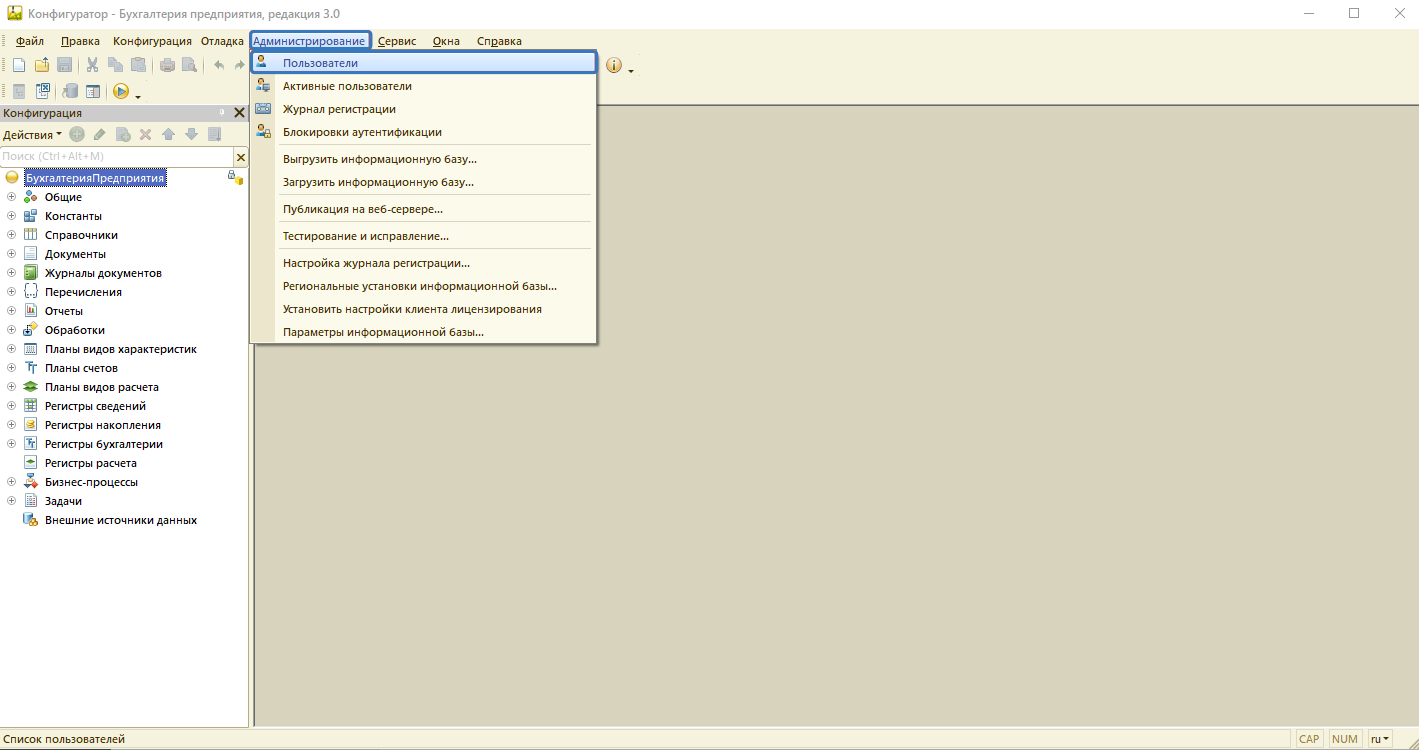This screenshot has width=1419, height=750.
Task: Choose Загрузить информационную базу
Action: pyautogui.click(x=424, y=182)
